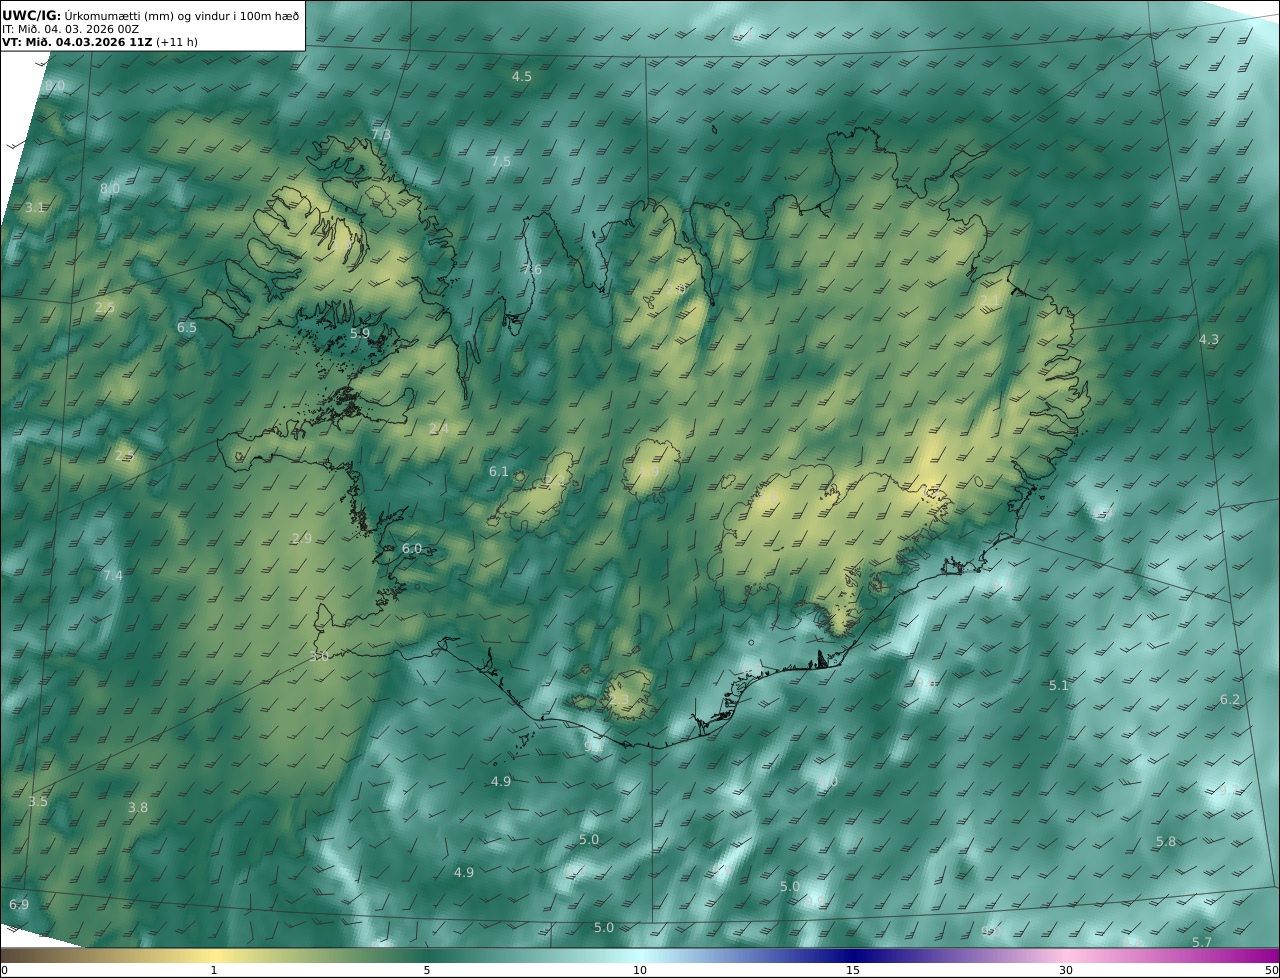
Task: Click the 7.6 value label on the map
Action: pyautogui.click(x=532, y=269)
